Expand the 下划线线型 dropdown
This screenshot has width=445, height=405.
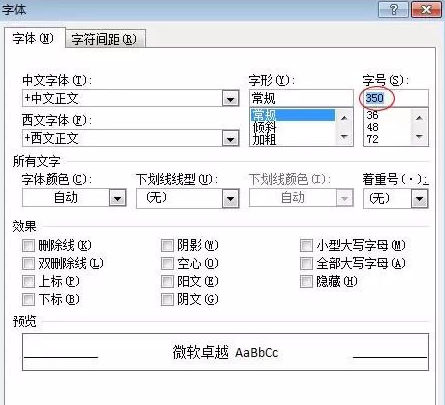tap(230, 199)
